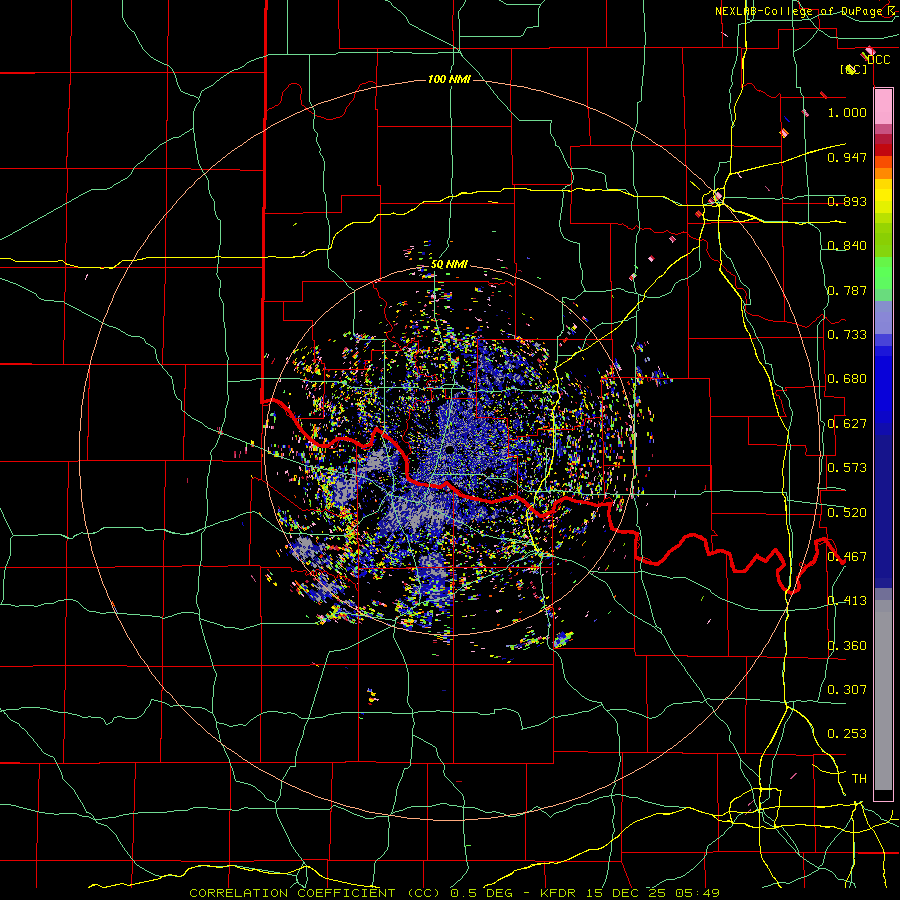The width and height of the screenshot is (900, 900).
Task: Click the 0.307 legend value
Action: point(847,690)
